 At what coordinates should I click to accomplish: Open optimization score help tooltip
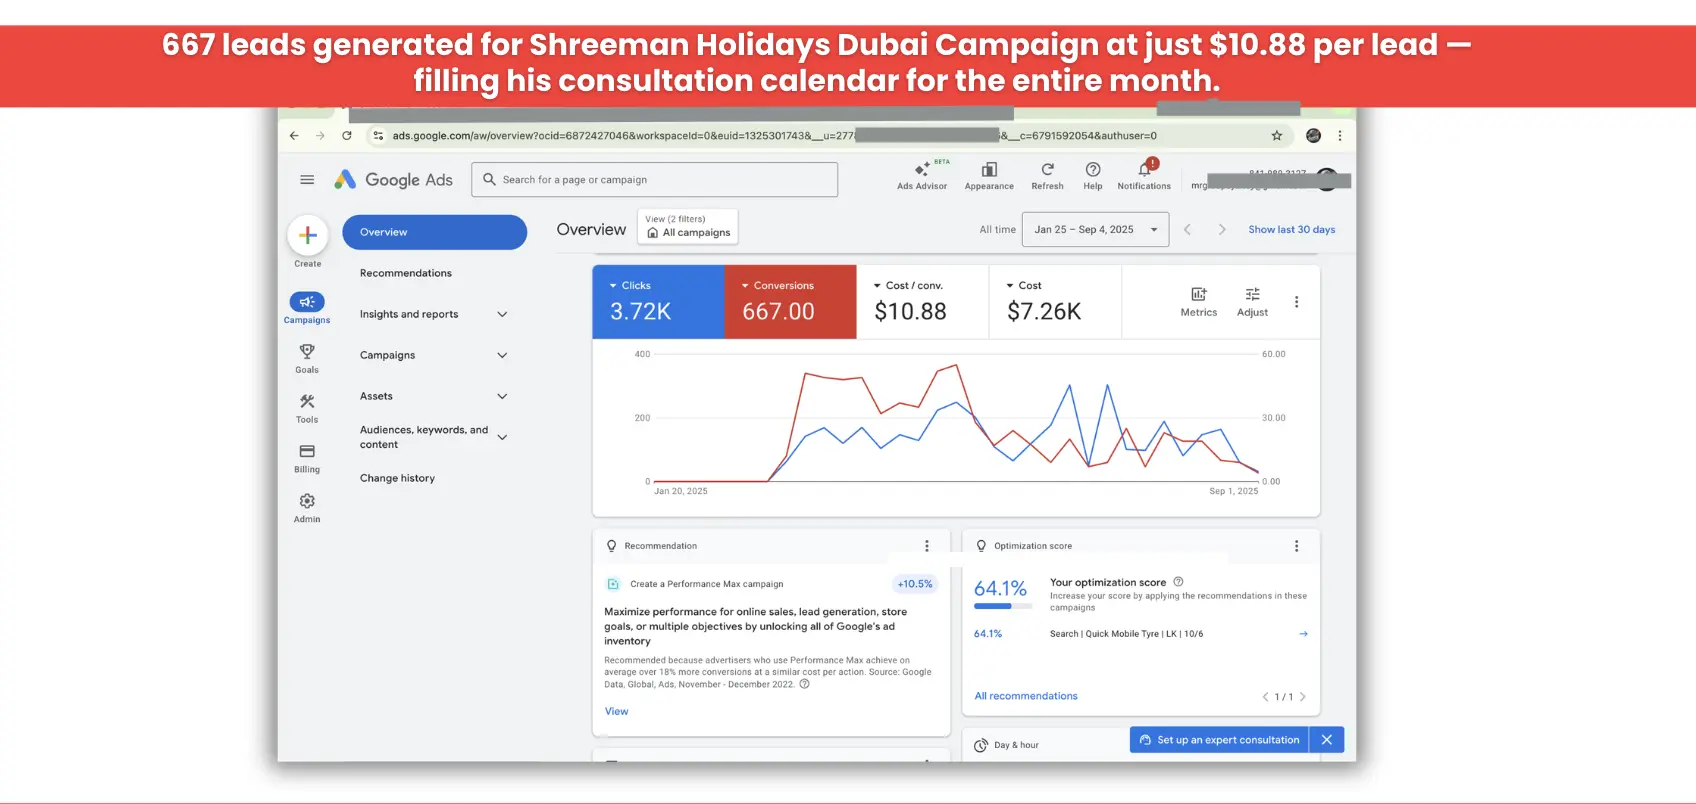(x=1178, y=582)
